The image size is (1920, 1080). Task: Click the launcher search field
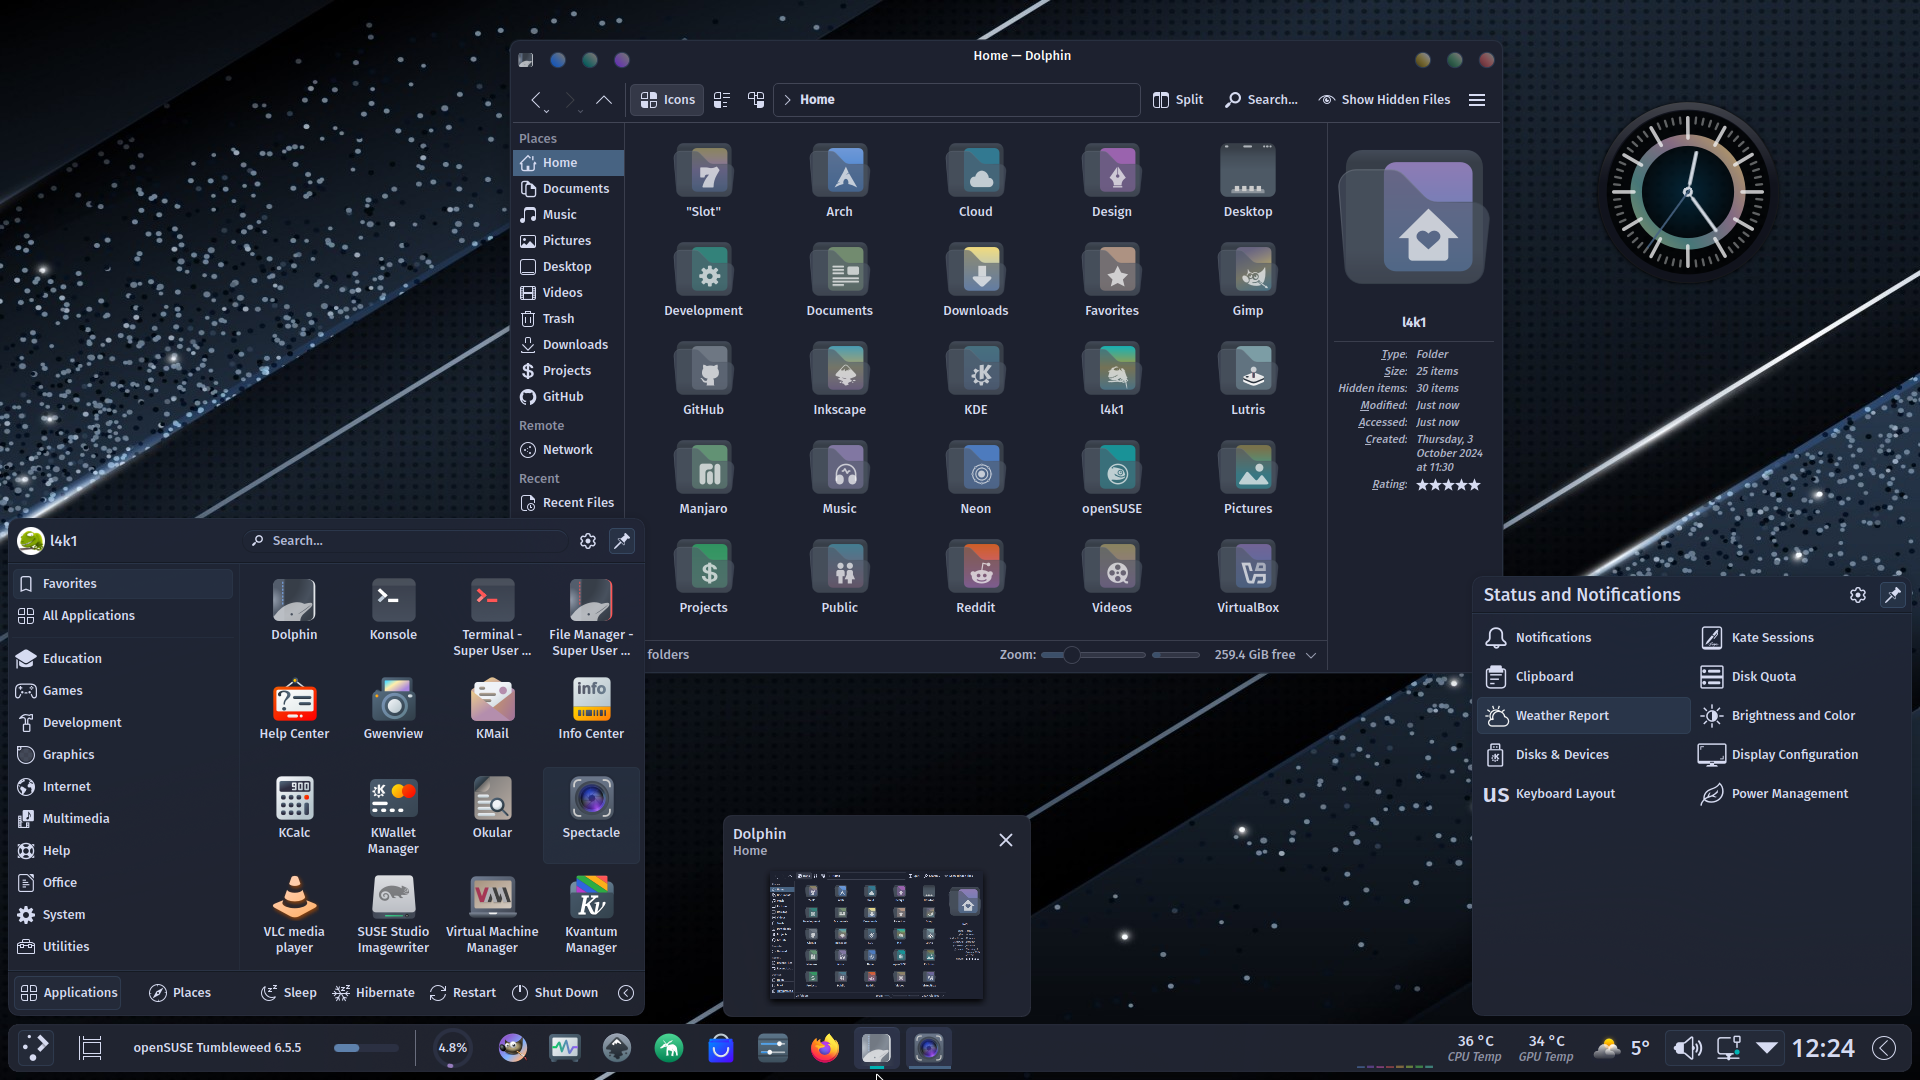406,541
